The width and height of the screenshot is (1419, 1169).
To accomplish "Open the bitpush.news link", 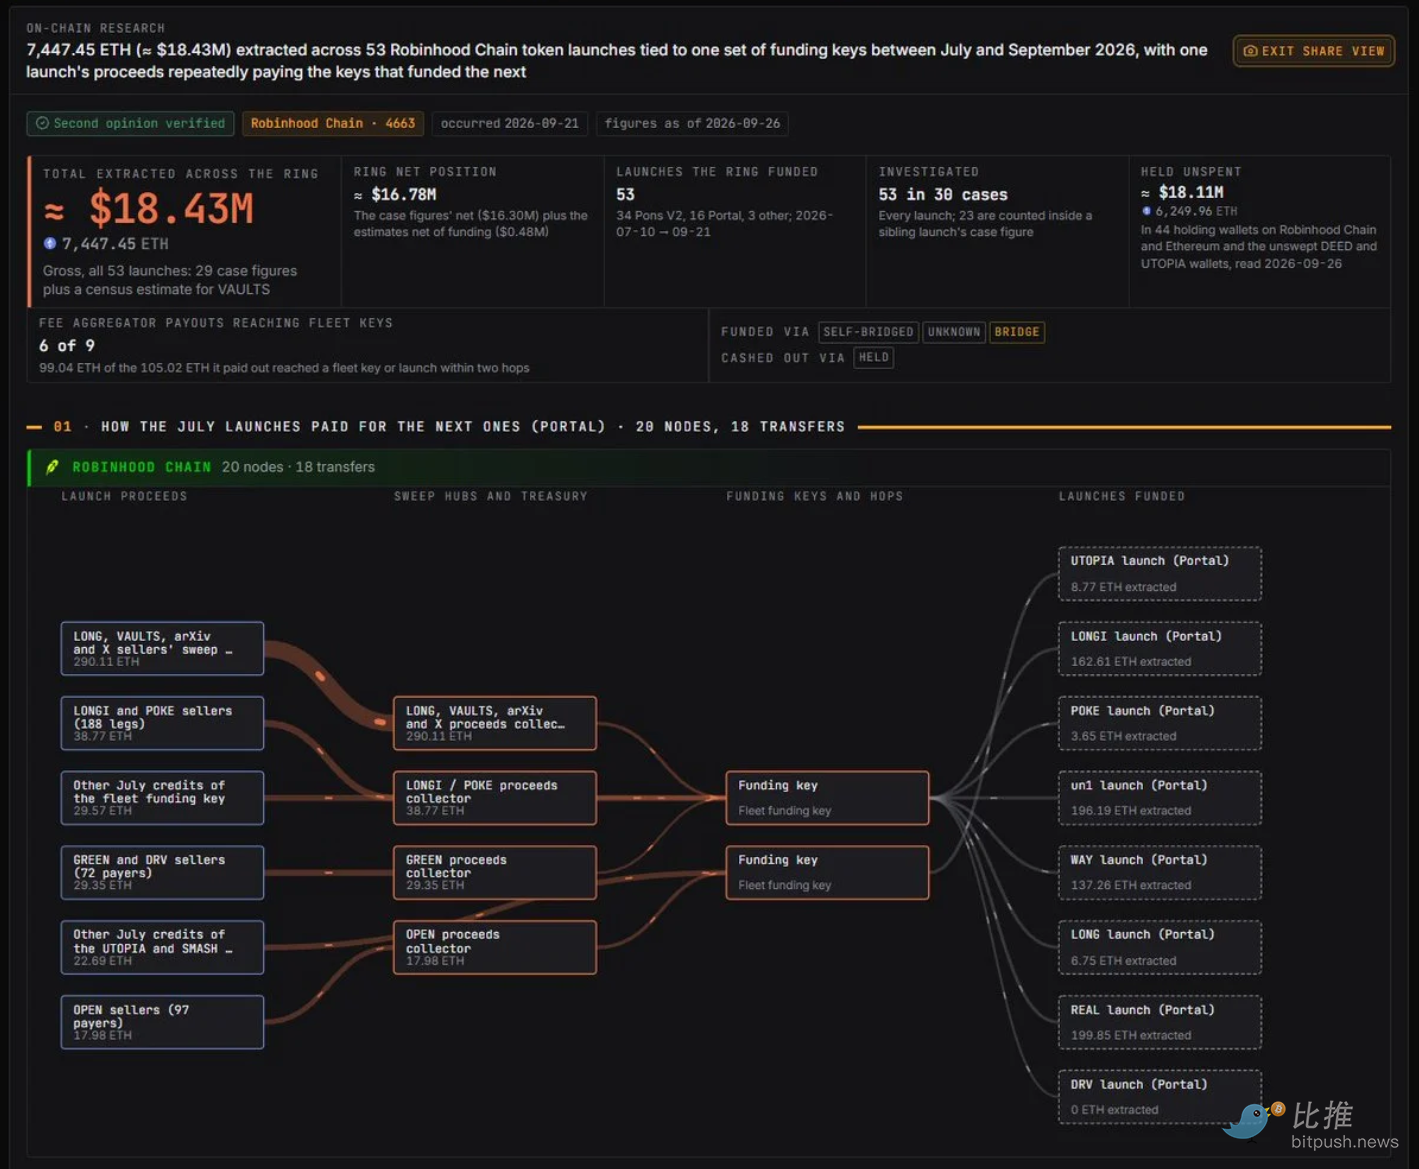I will coord(1345,1142).
